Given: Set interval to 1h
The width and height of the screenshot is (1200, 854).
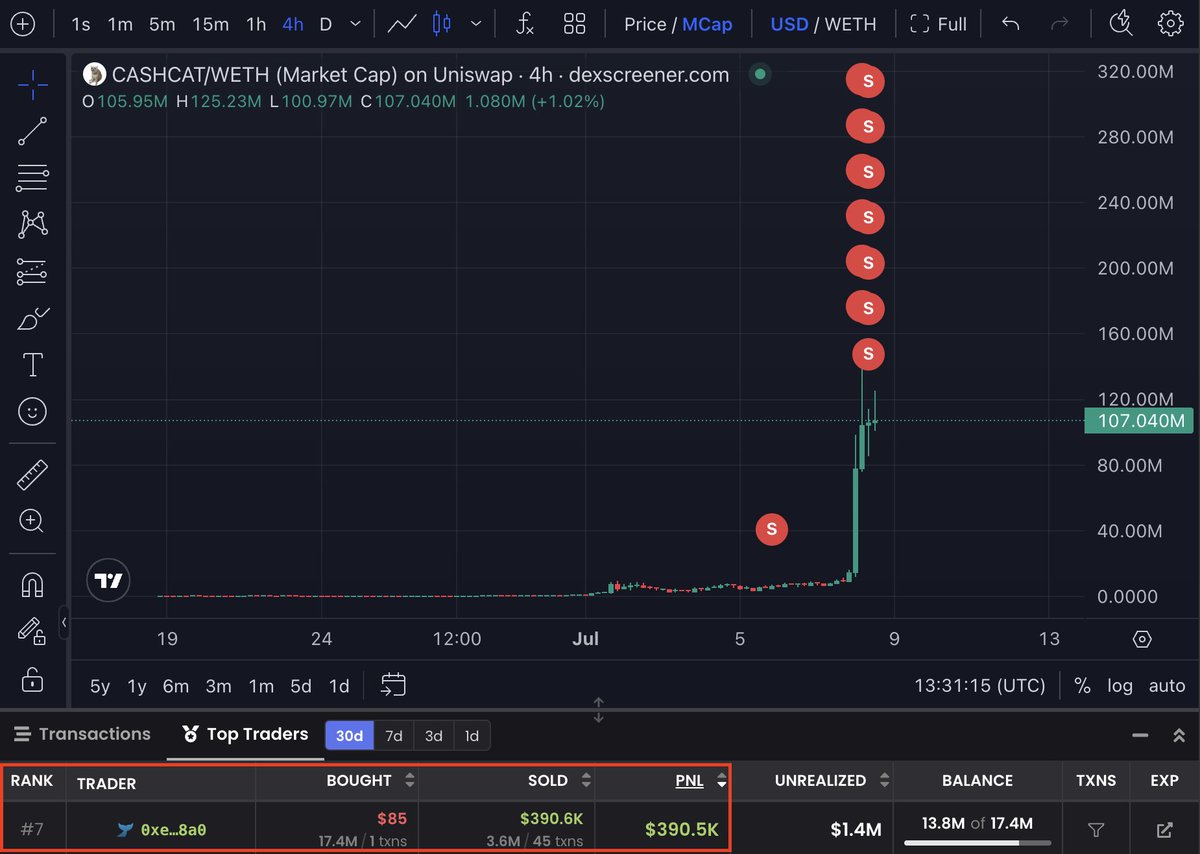Looking at the screenshot, I should tap(256, 24).
